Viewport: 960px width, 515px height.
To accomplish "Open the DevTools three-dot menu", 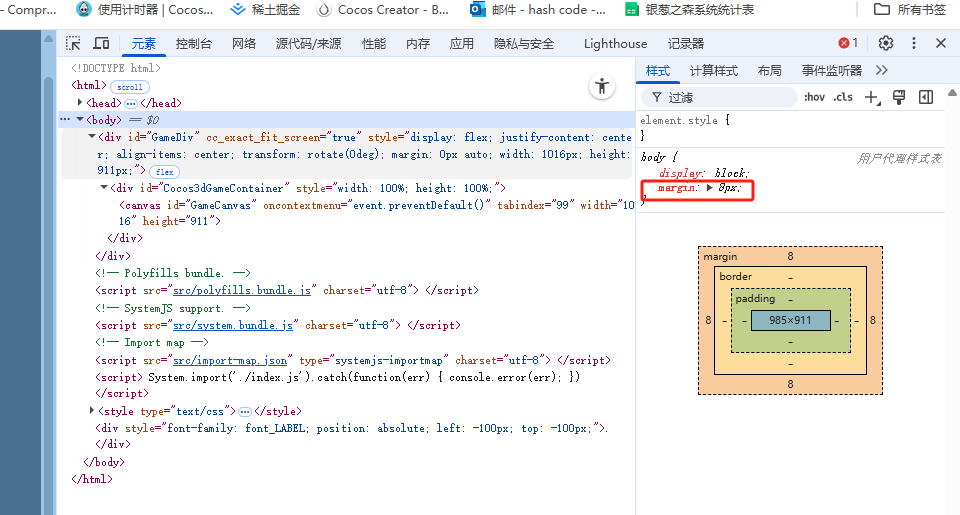I will coord(913,43).
